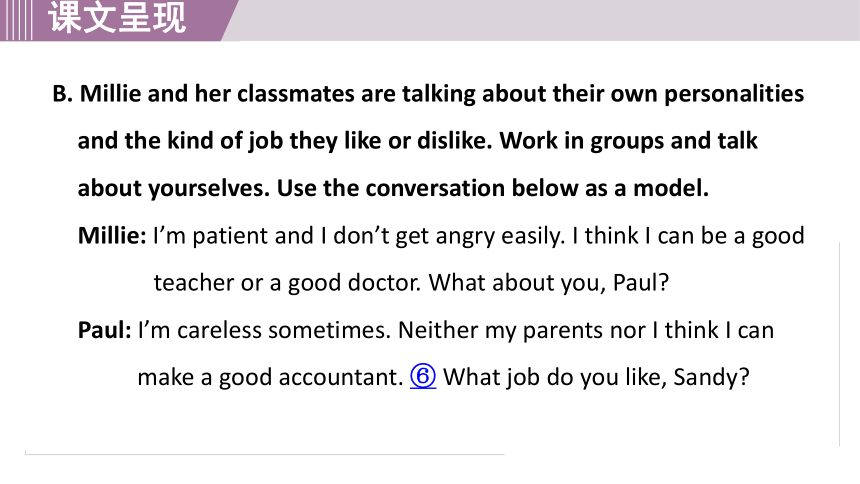Select the bold 'Paul:' speaker label
Viewport: 860px width, 484px height.
pos(104,330)
